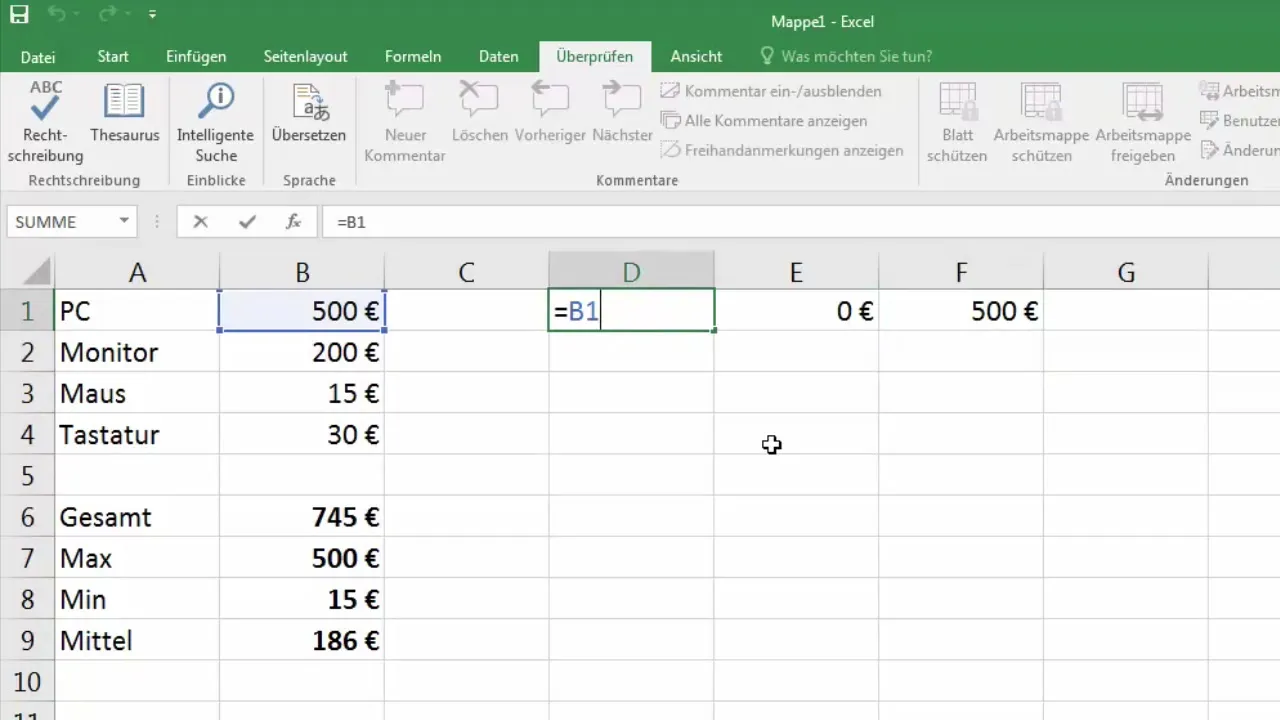Select row 5 header
This screenshot has width=1280, height=720.
click(27, 475)
